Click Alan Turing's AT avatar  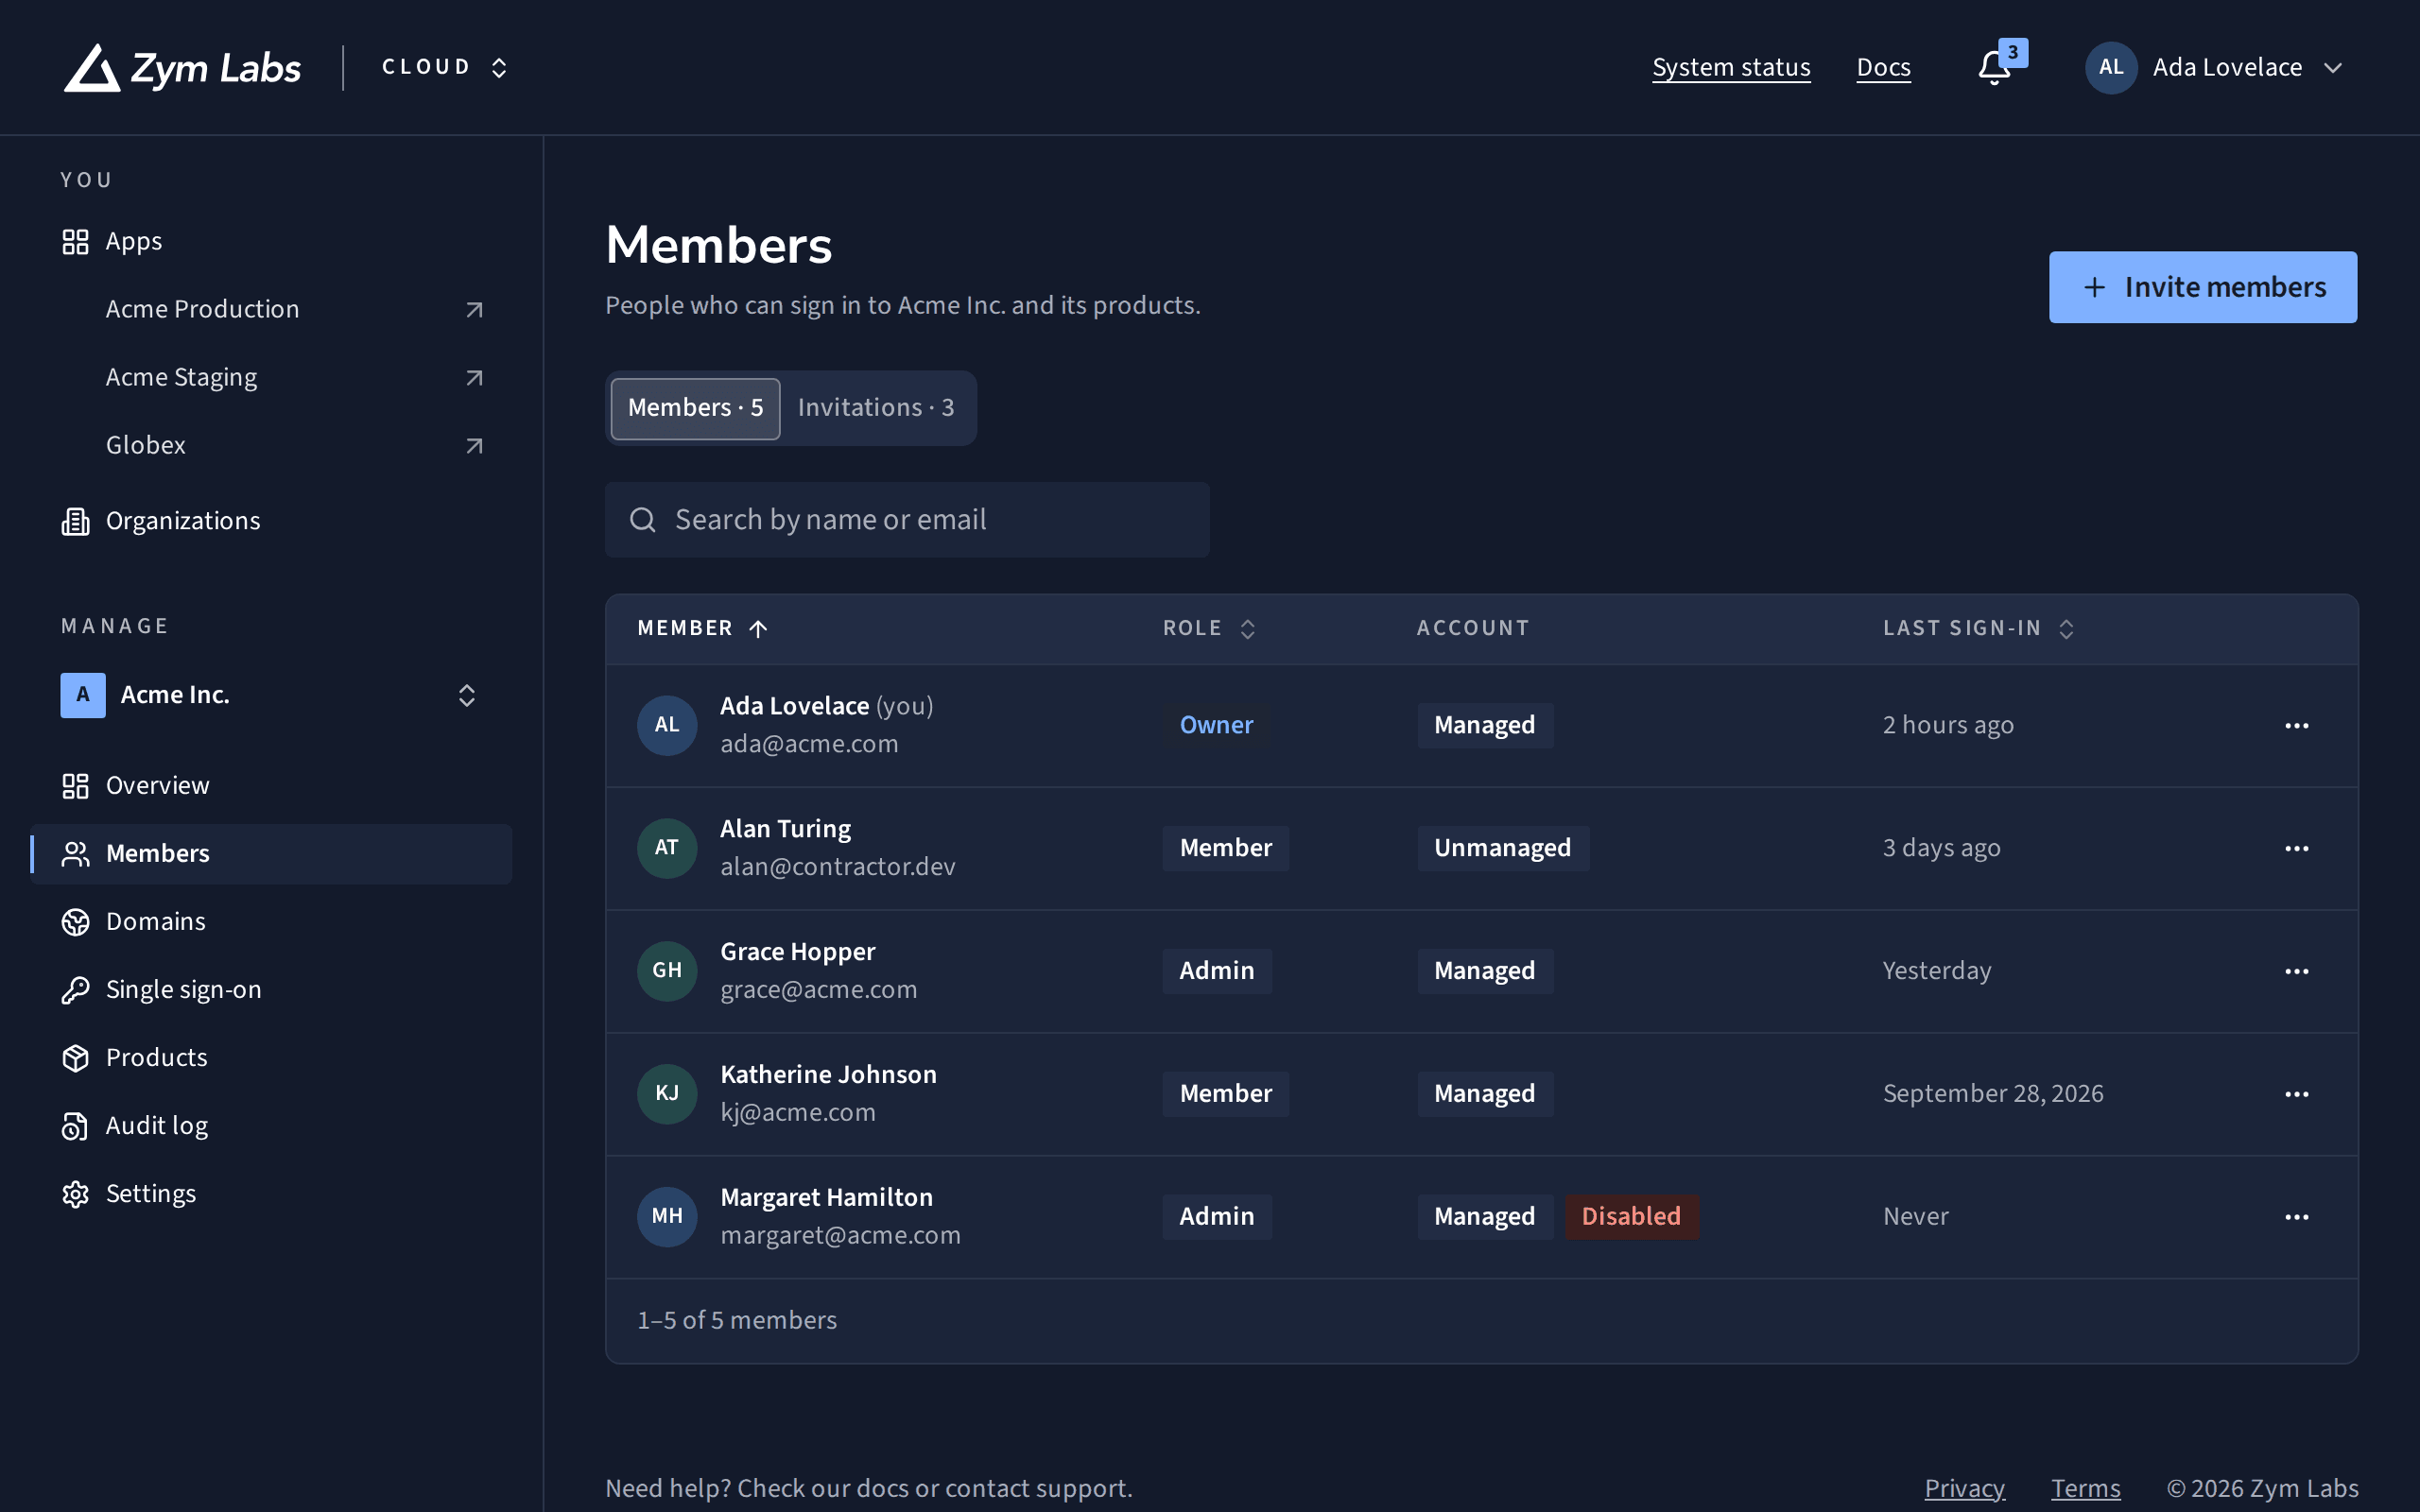tap(667, 848)
